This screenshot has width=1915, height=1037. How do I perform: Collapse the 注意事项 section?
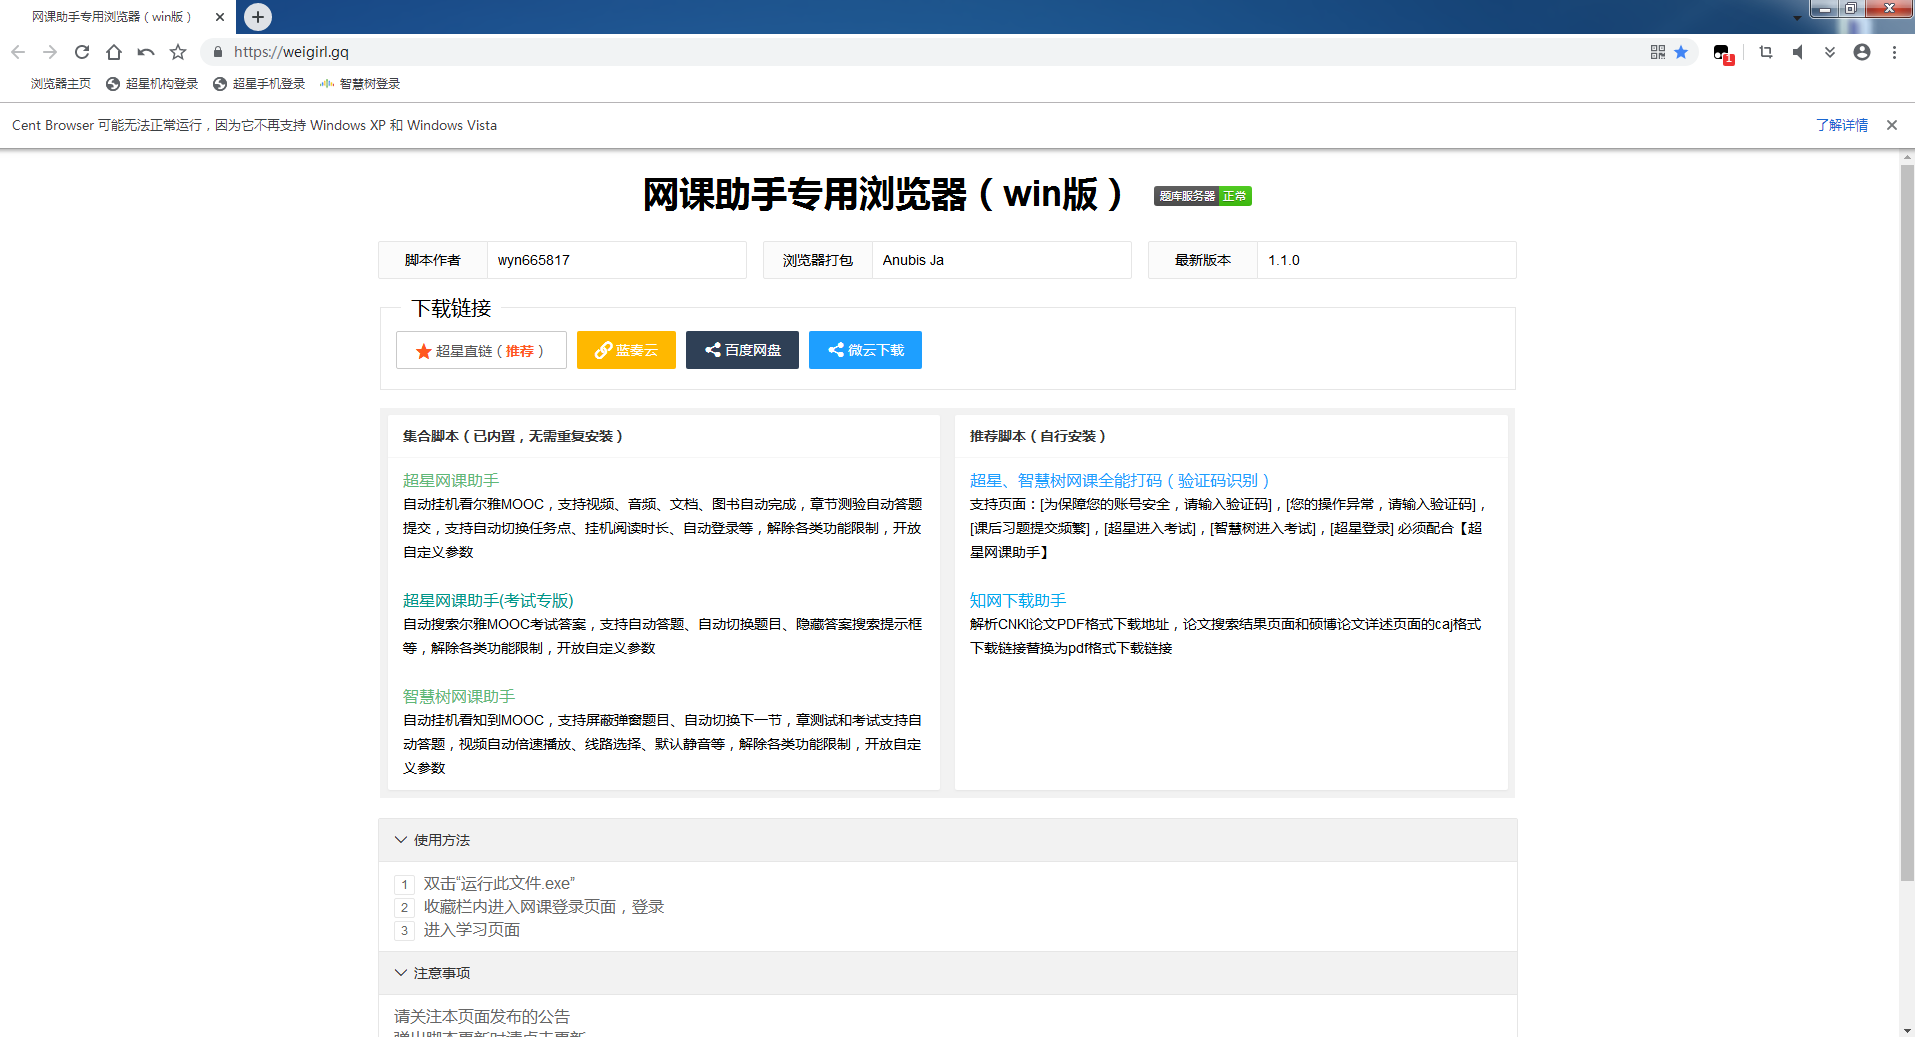click(947, 973)
